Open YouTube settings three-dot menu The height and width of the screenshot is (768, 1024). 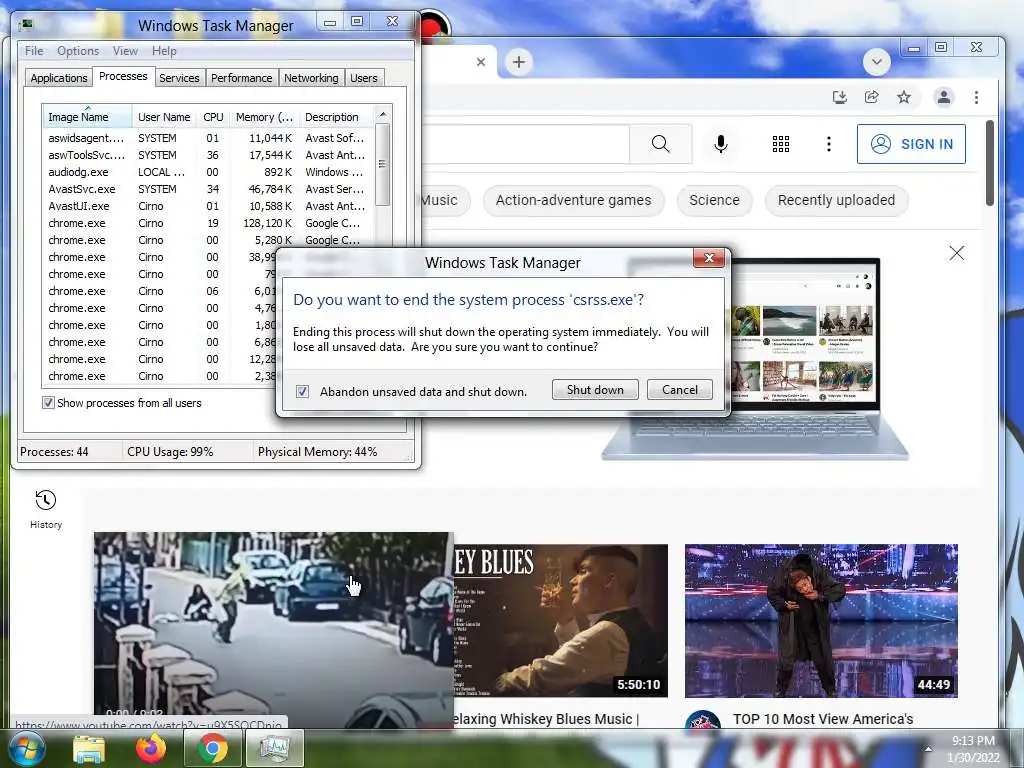click(829, 144)
